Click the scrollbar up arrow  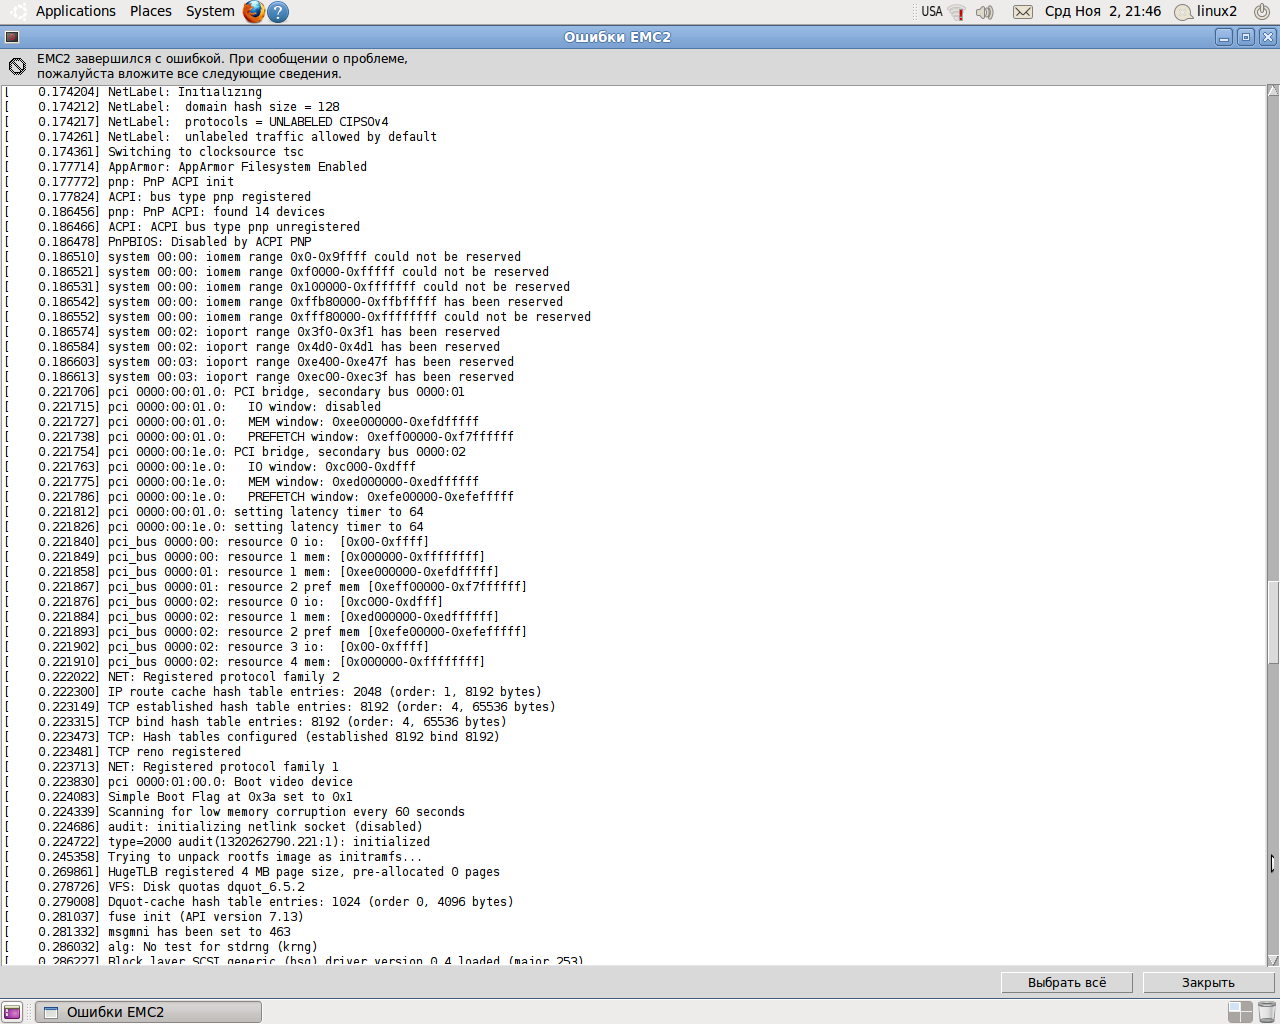[1273, 91]
